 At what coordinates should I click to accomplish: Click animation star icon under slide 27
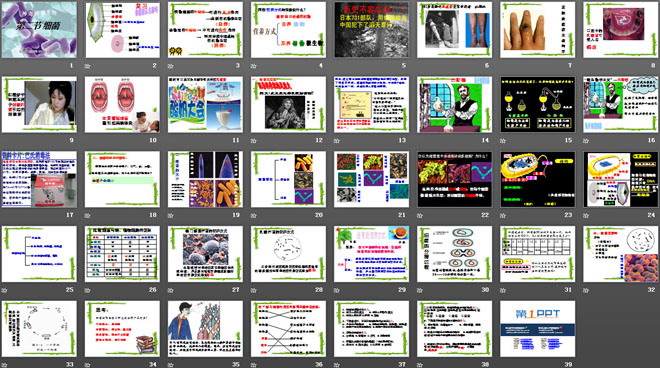coord(171,291)
